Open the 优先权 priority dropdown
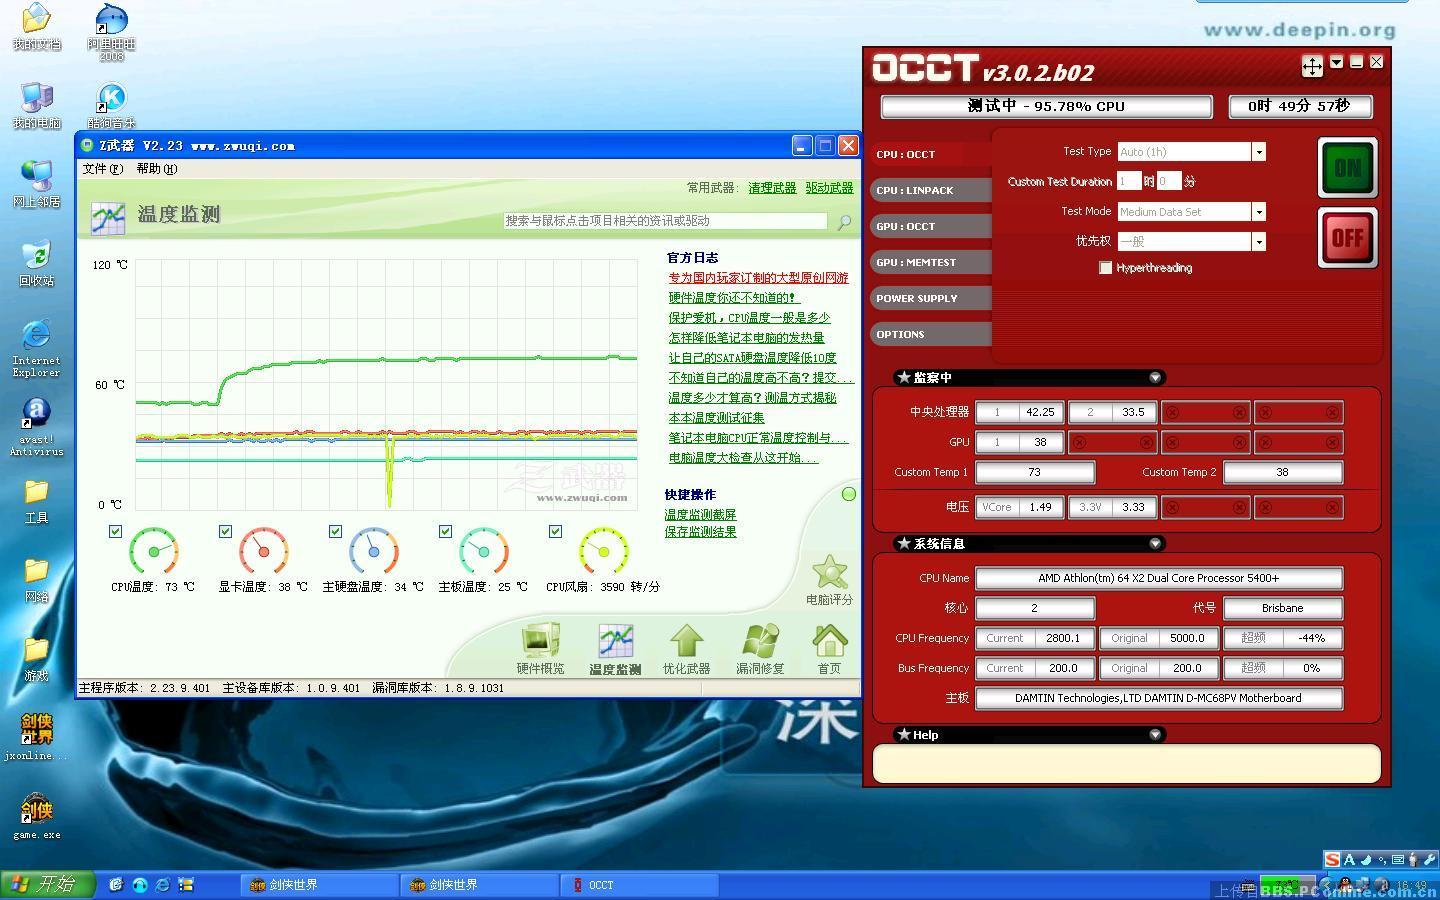Image resolution: width=1440 pixels, height=900 pixels. coord(1259,242)
